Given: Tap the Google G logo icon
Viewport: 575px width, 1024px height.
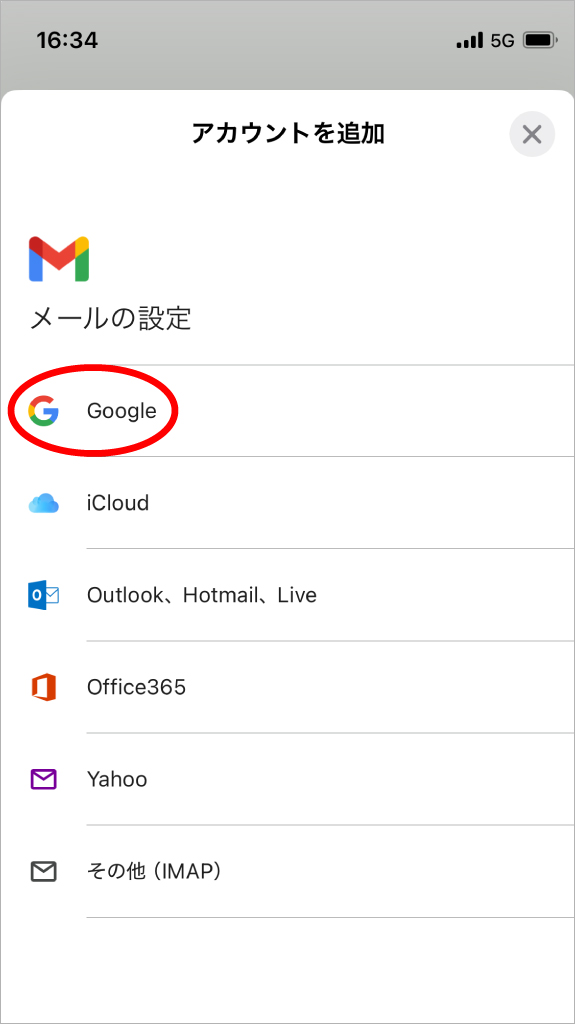Looking at the screenshot, I should [44, 411].
